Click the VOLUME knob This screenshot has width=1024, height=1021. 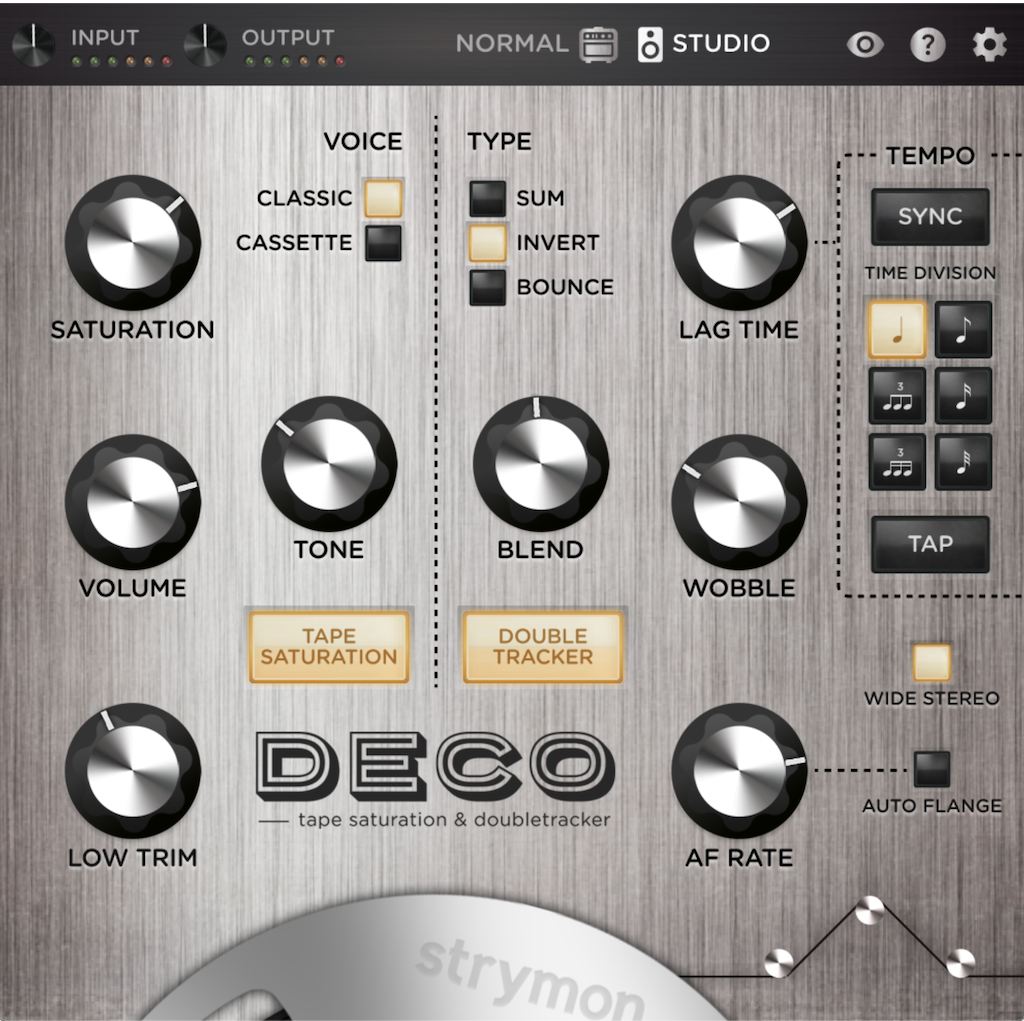click(x=133, y=502)
